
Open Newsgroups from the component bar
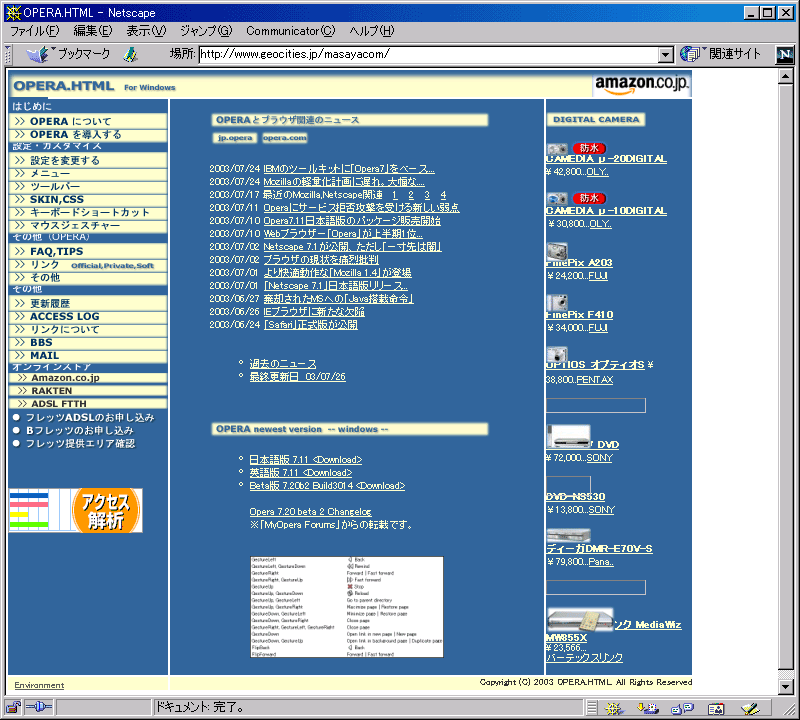click(682, 708)
